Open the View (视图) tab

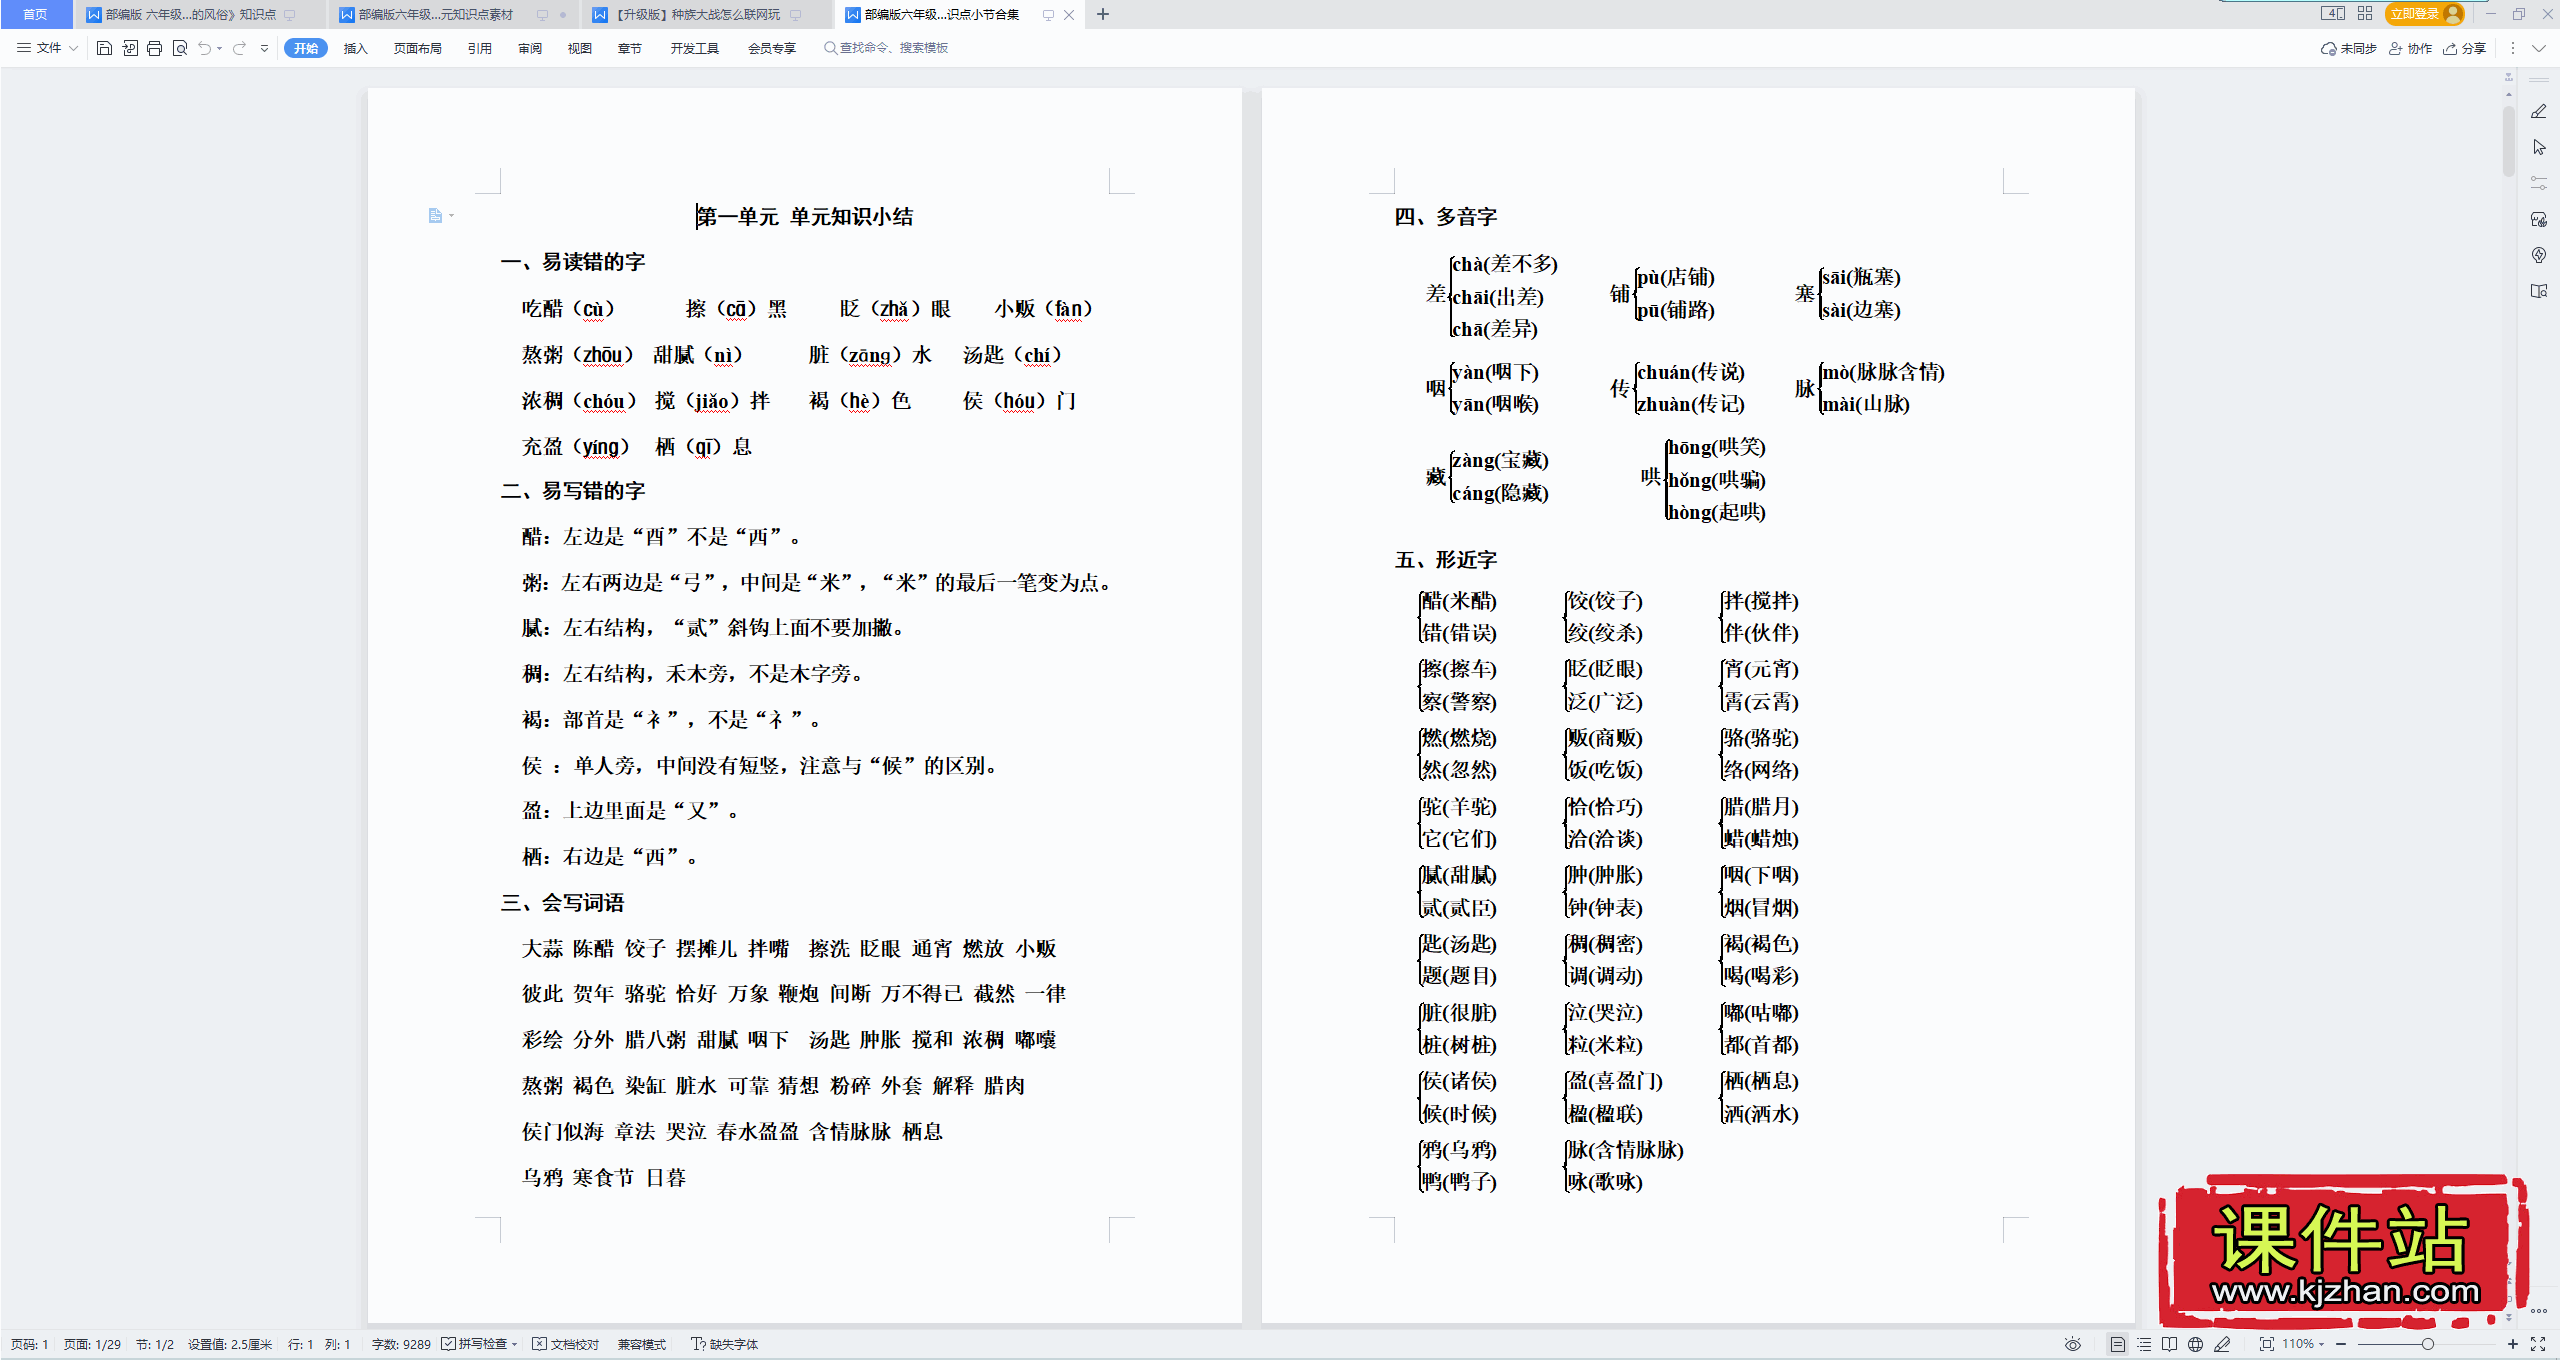[579, 48]
